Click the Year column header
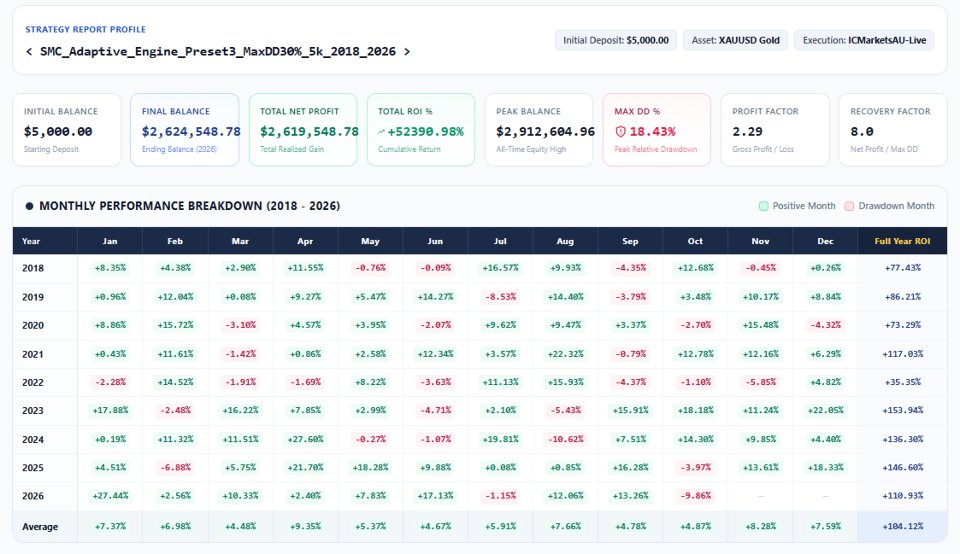 tap(31, 241)
